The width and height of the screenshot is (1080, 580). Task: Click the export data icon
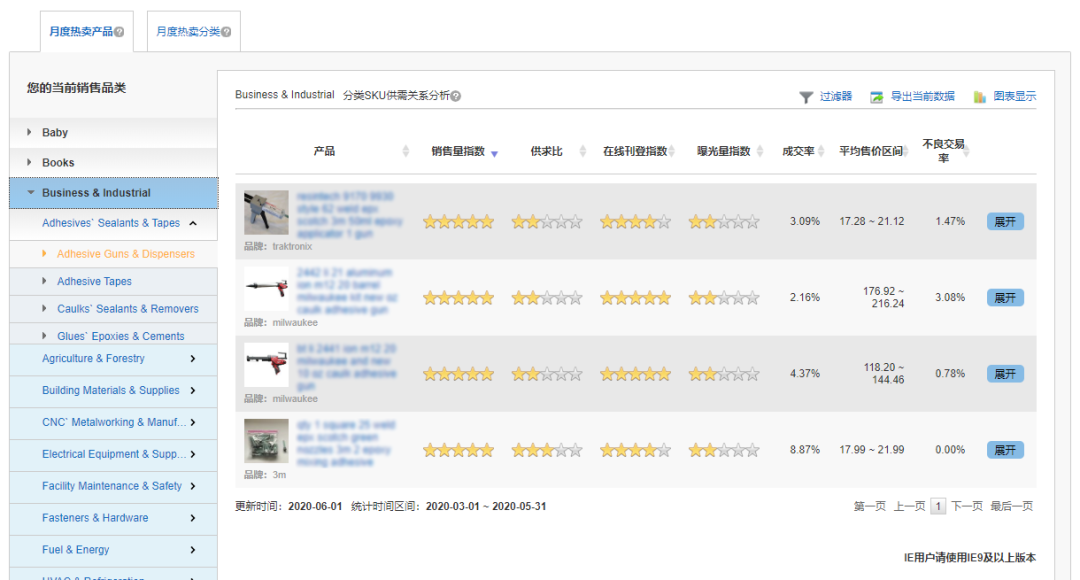tap(876, 97)
